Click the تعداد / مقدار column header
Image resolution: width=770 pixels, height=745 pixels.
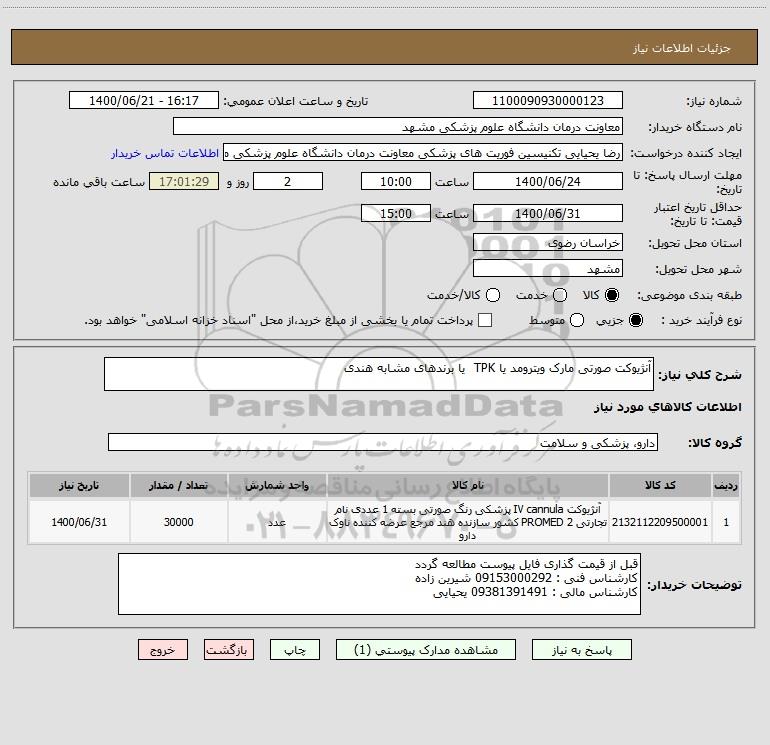178,486
